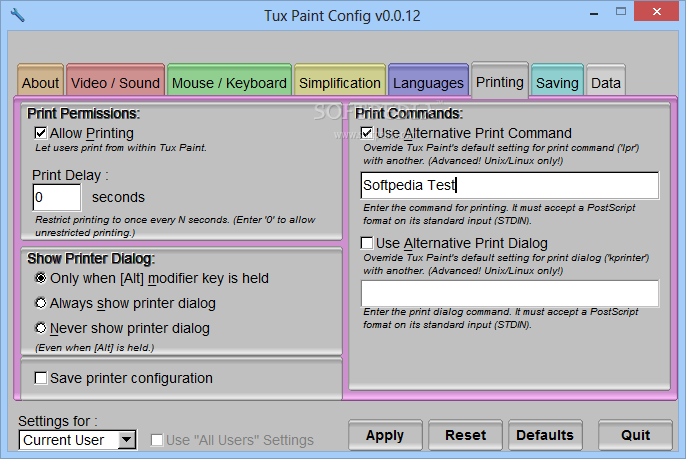Click the Reset button
Screen dimensions: 686x459
pyautogui.click(x=466, y=435)
